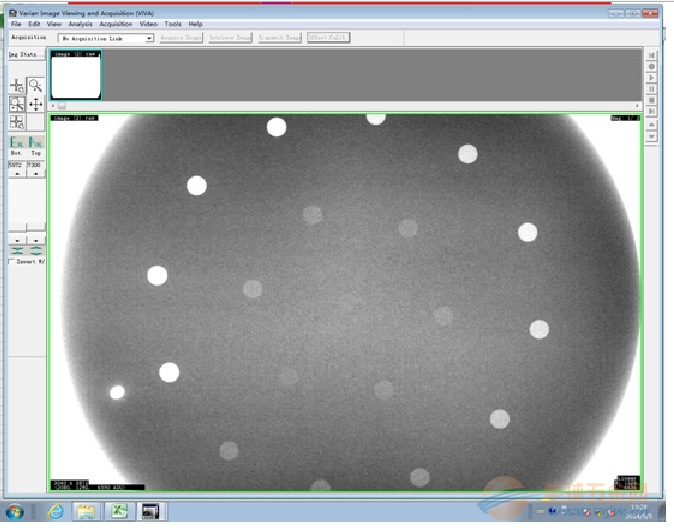Open the Analysis menu
Screen dimensions: 674x531
80,24
